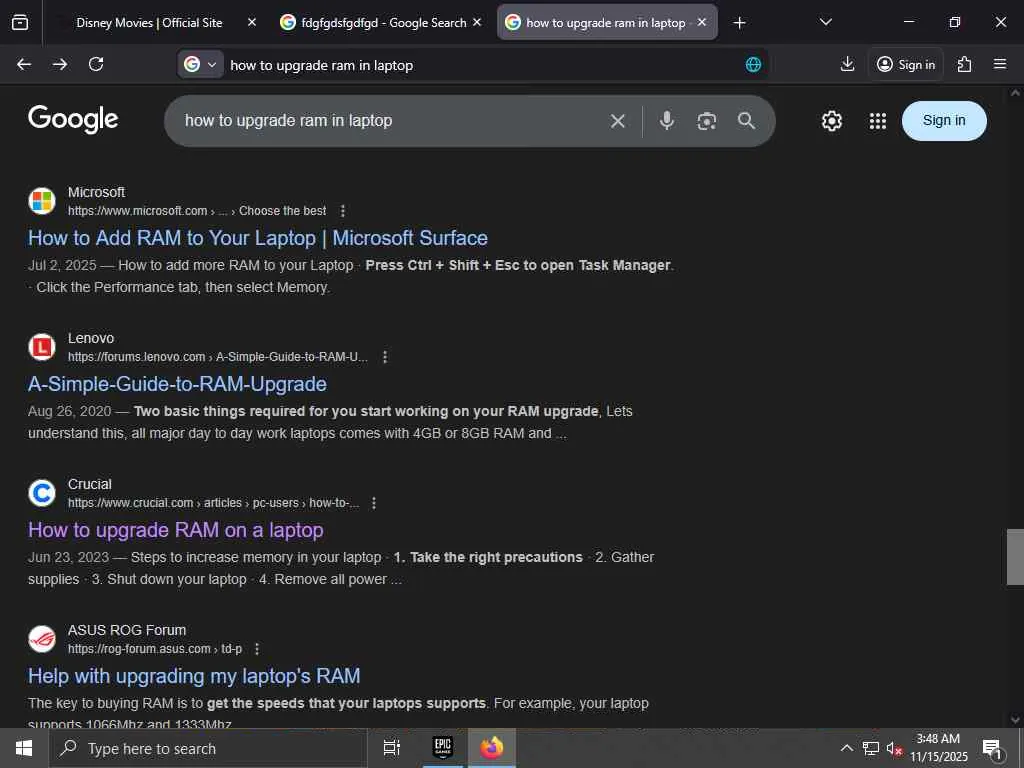The height and width of the screenshot is (768, 1024).
Task: Open the Extensions puzzle icon
Action: 965,64
